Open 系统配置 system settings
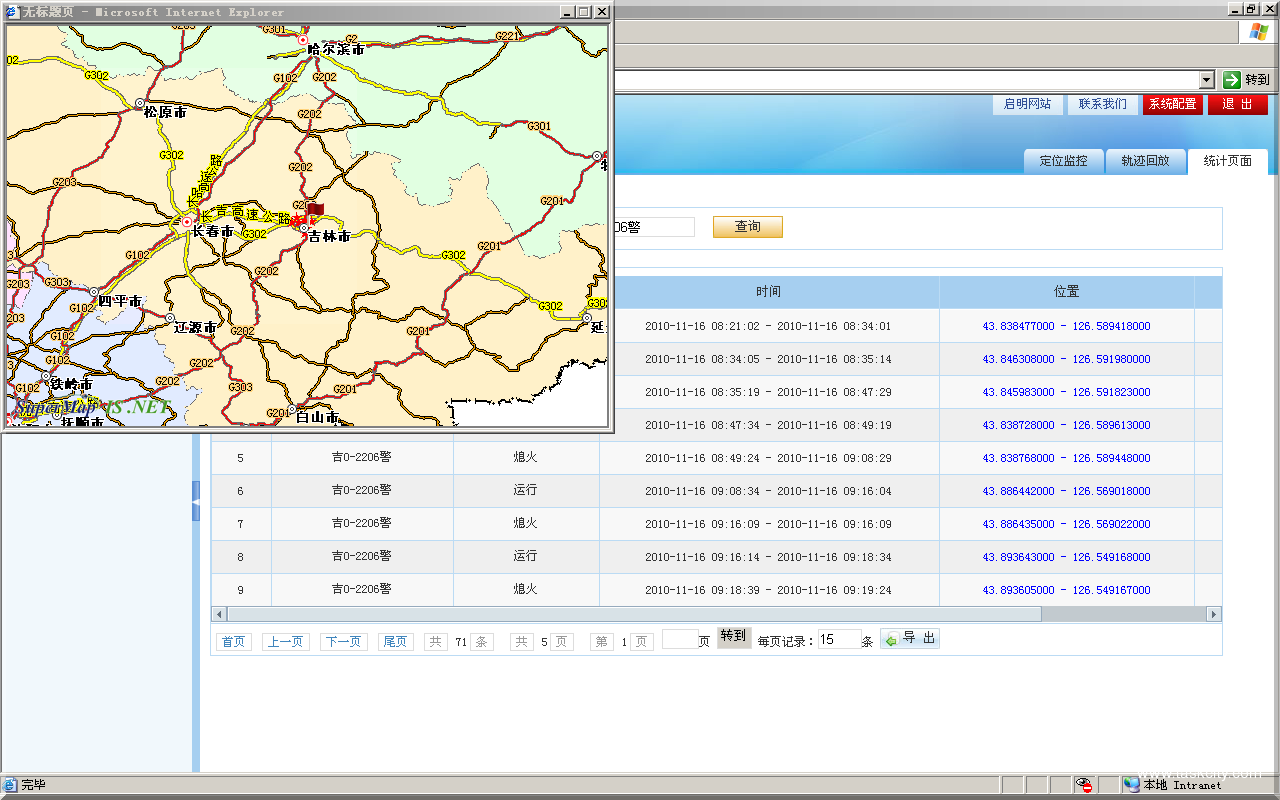1280x800 pixels. click(x=1173, y=104)
